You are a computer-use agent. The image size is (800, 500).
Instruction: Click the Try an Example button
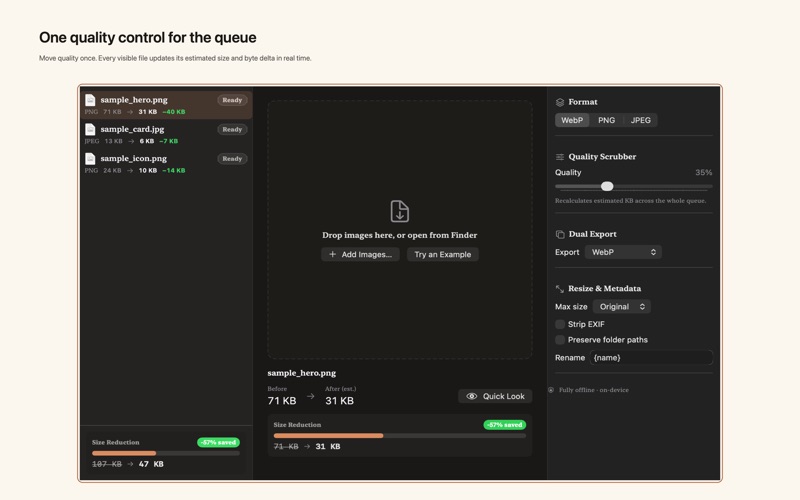pos(442,254)
